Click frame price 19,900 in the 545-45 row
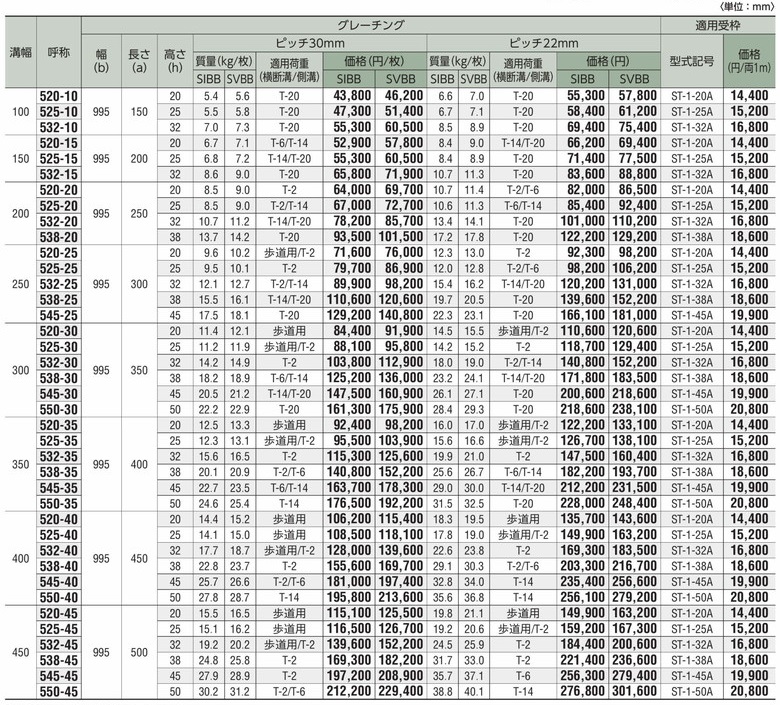 pos(749,676)
